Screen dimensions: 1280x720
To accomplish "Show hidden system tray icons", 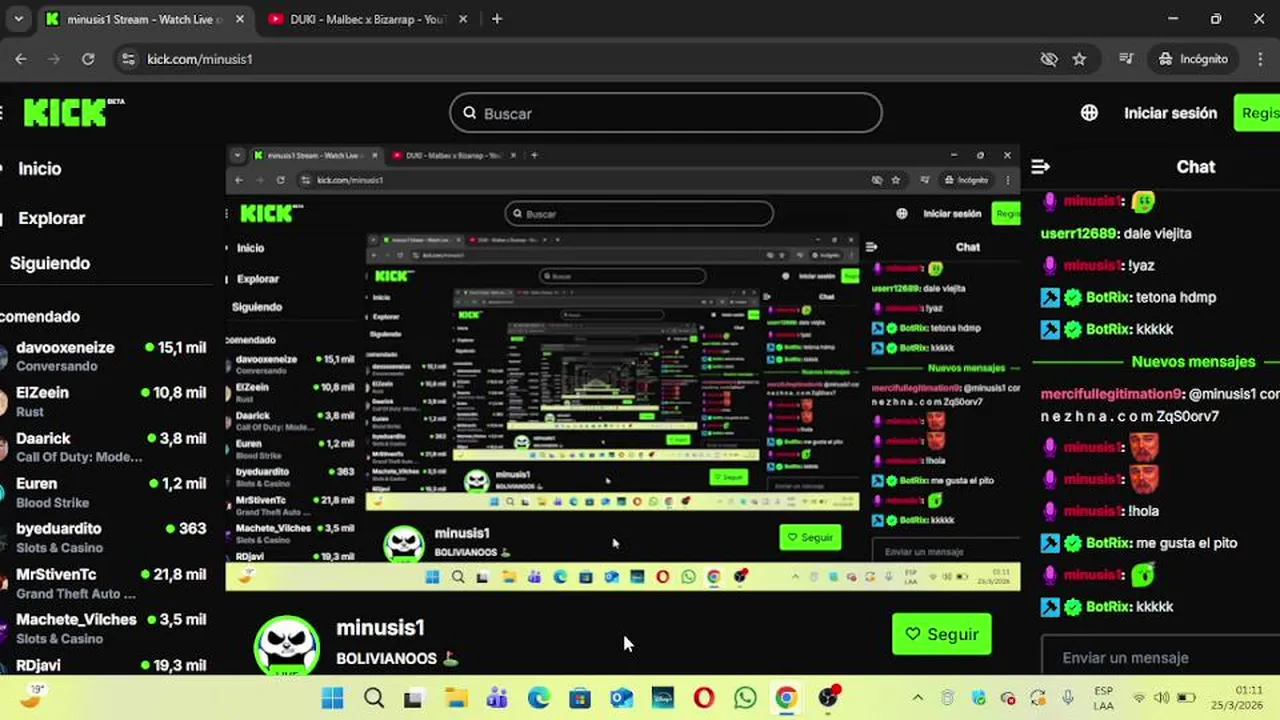I will pos(918,698).
